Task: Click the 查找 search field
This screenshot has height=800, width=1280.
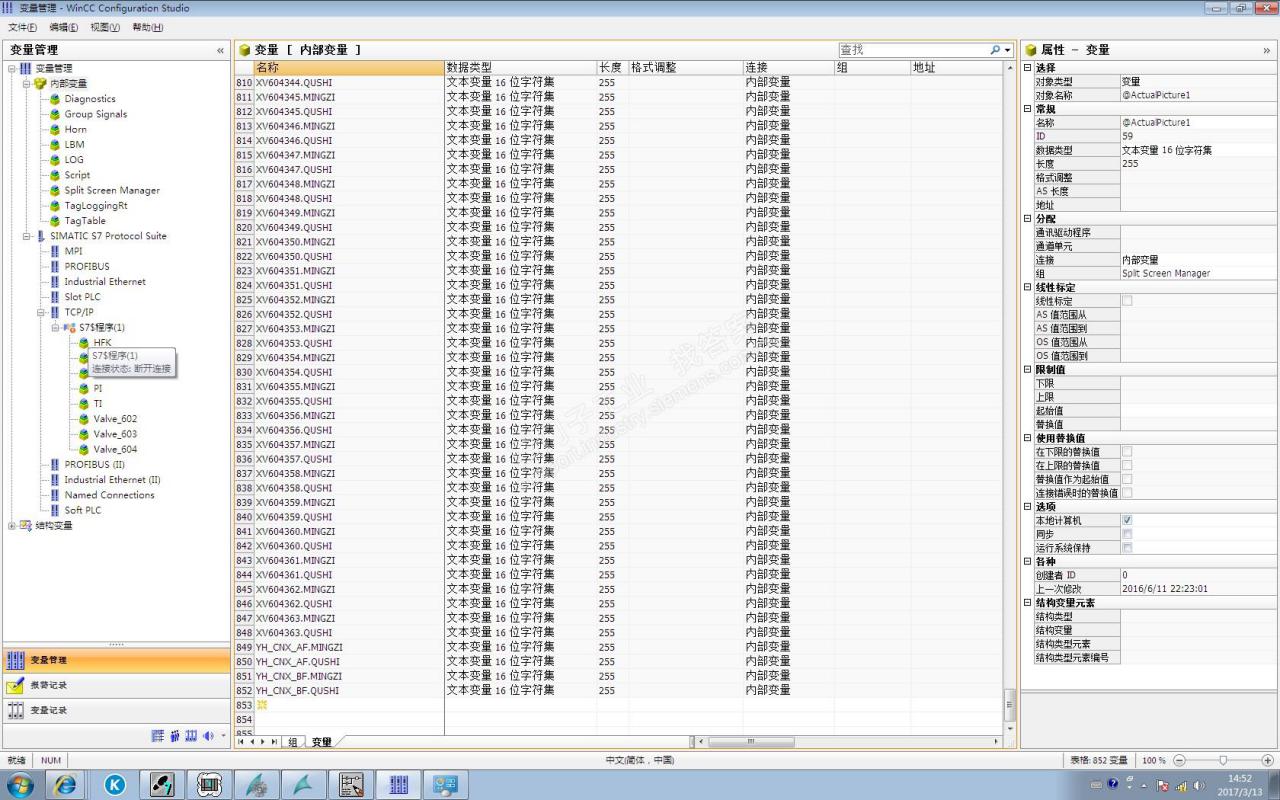Action: coord(912,49)
